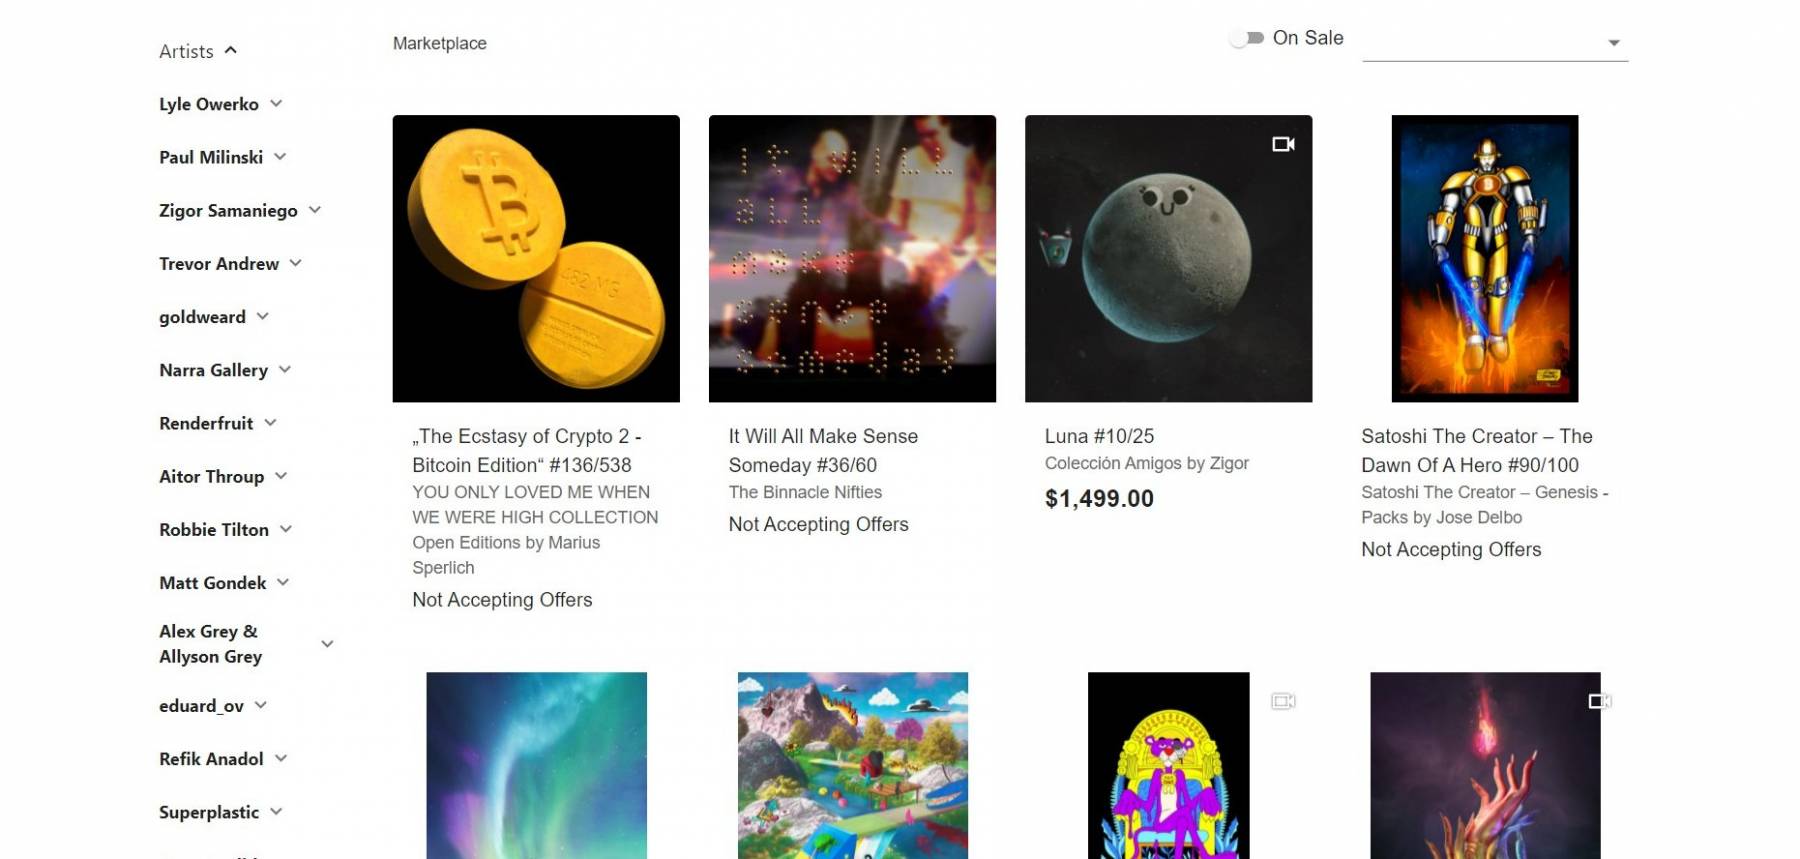Click the video icon on Pink Panther artwork
Viewport: 1800px width, 859px height.
point(1283,701)
